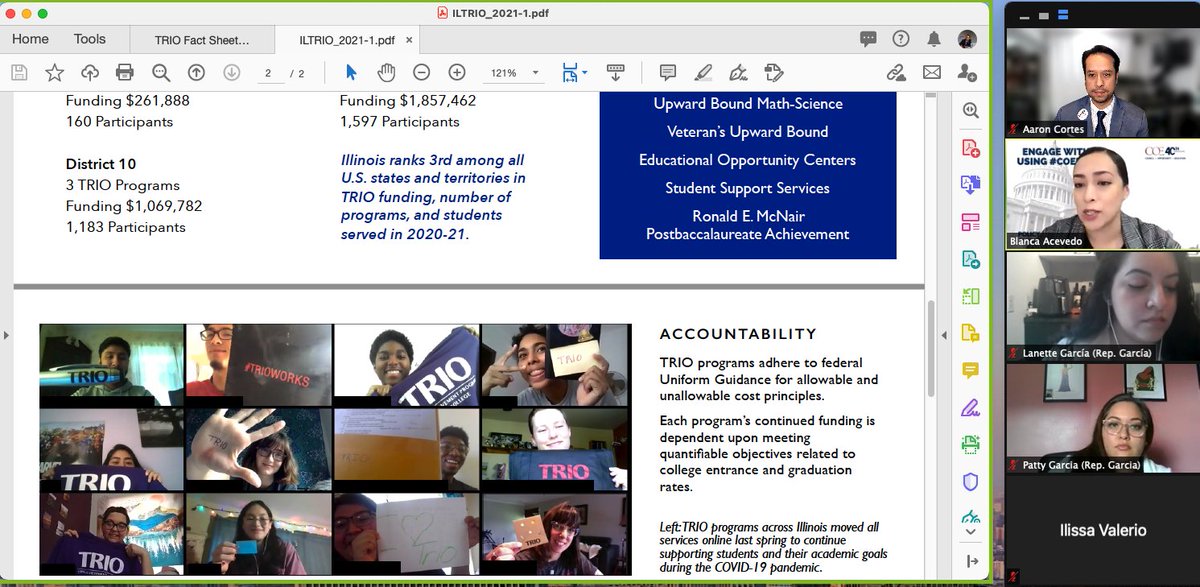Viewport: 1200px width, 587px height.
Task: Open the find text magnifier tool
Action: click(x=161, y=72)
